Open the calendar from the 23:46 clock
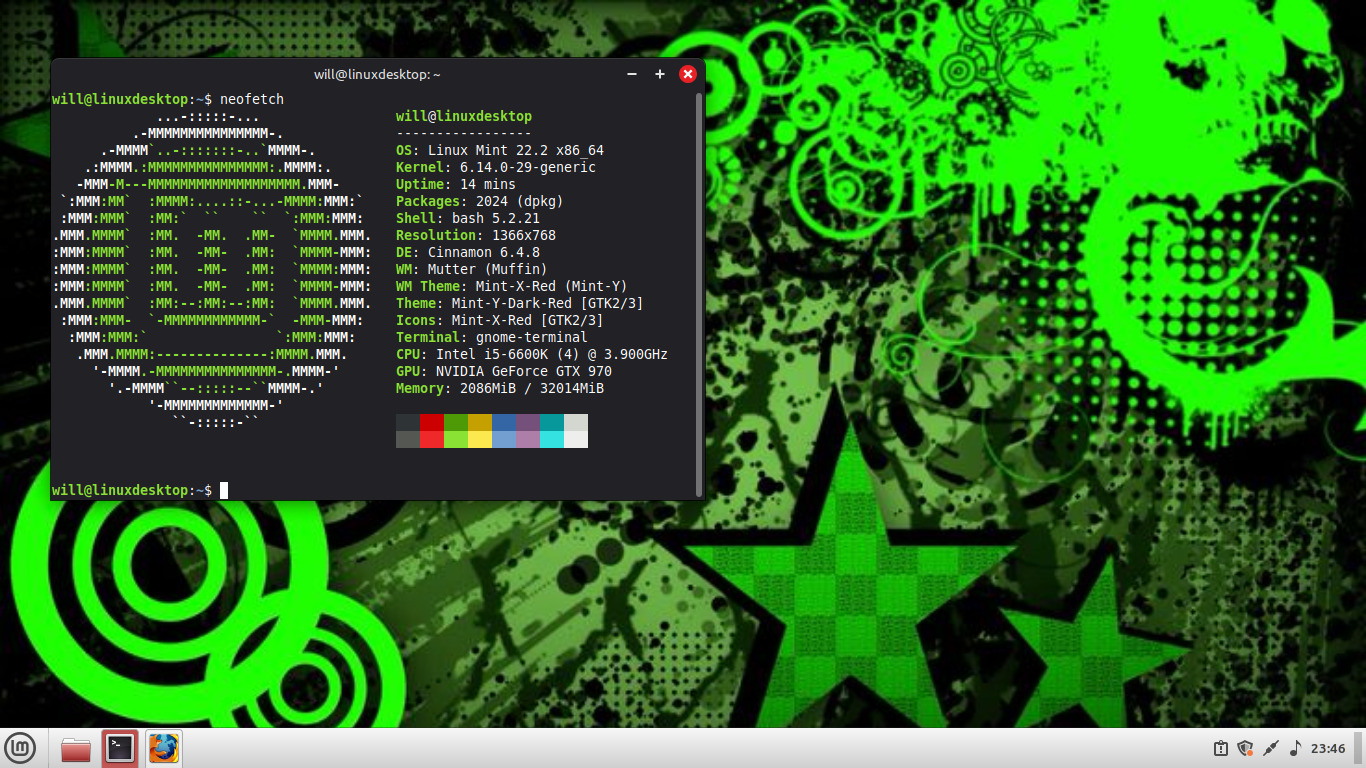 coord(1328,748)
